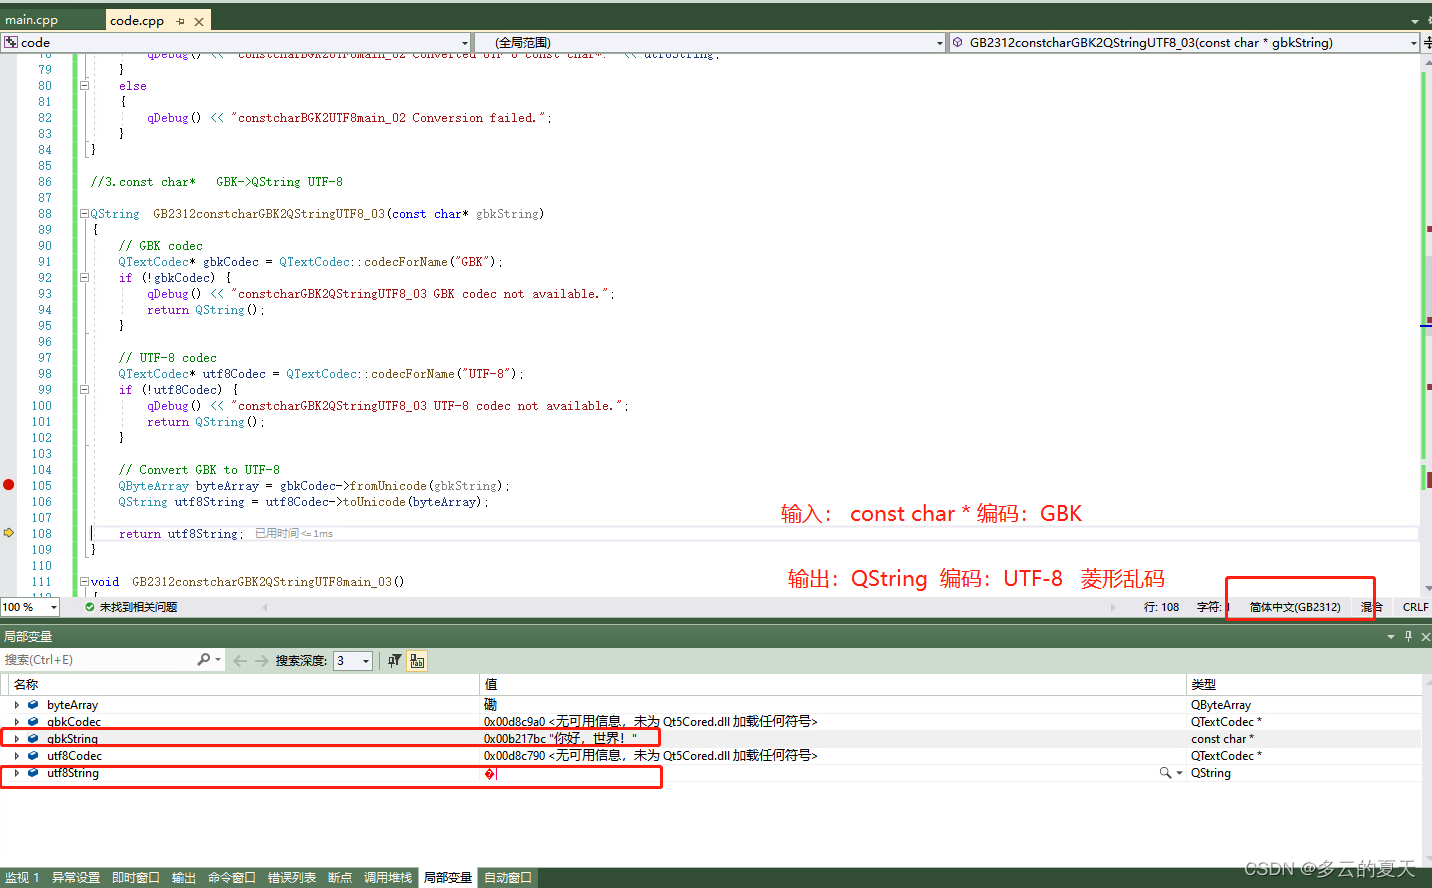Click the green no-issues checkmark icon
1432x888 pixels.
[x=90, y=605]
